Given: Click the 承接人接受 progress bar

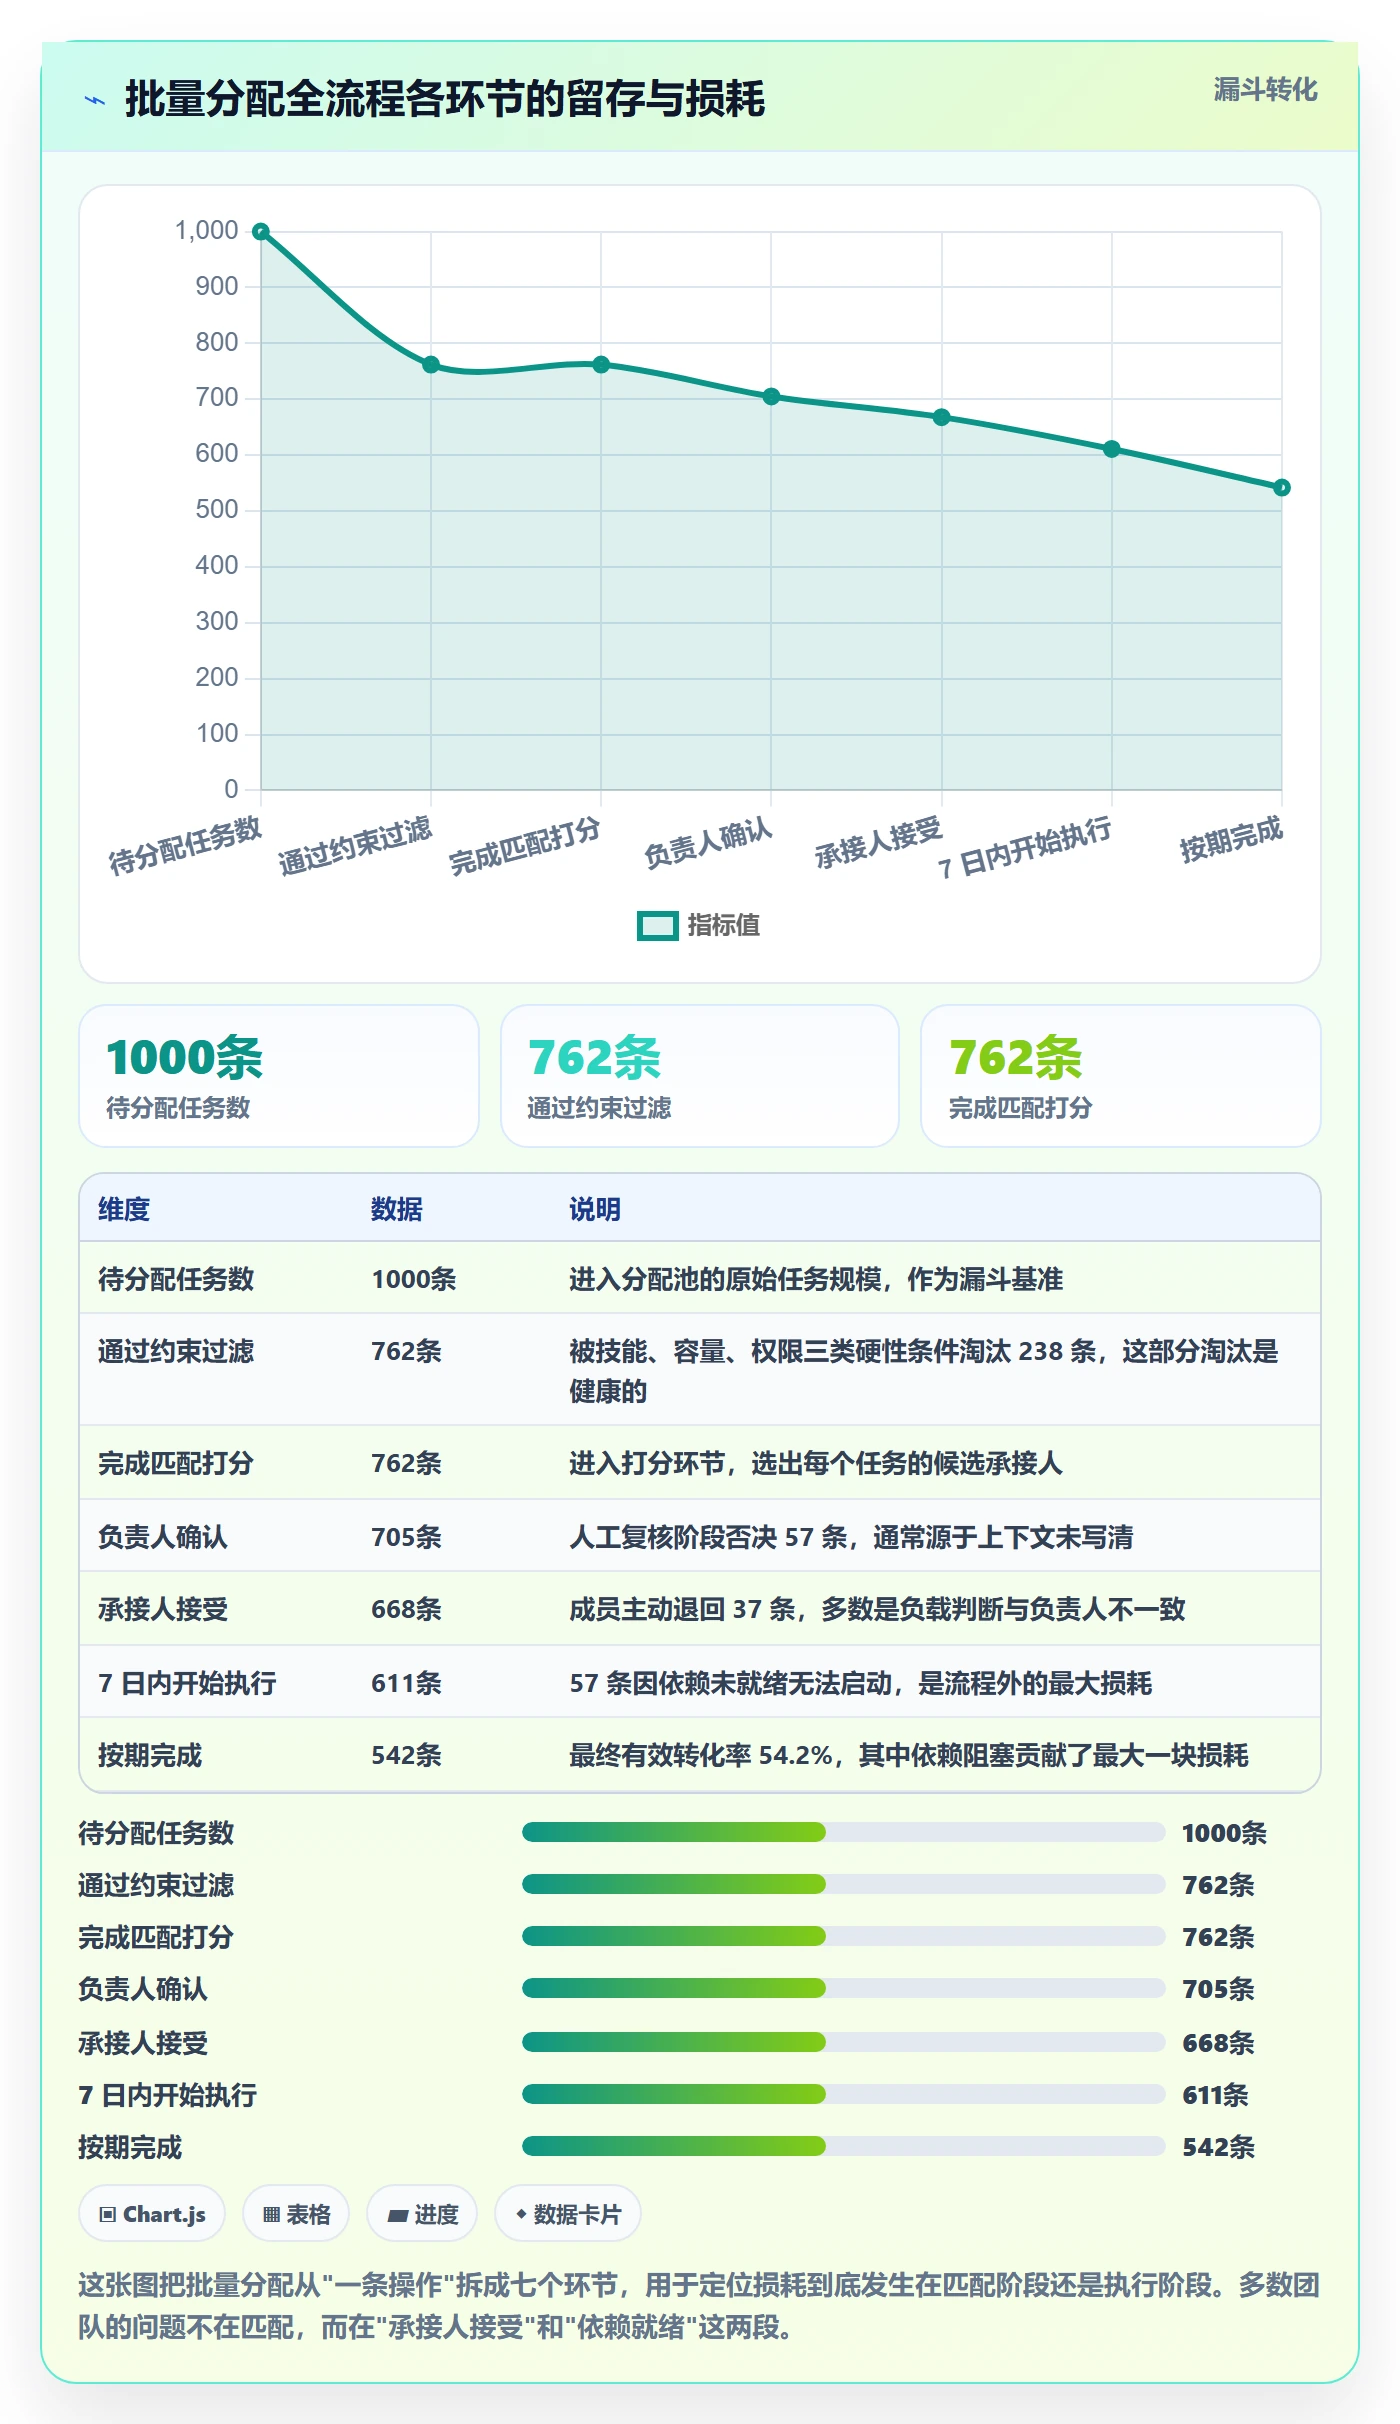Looking at the screenshot, I should (x=844, y=2042).
